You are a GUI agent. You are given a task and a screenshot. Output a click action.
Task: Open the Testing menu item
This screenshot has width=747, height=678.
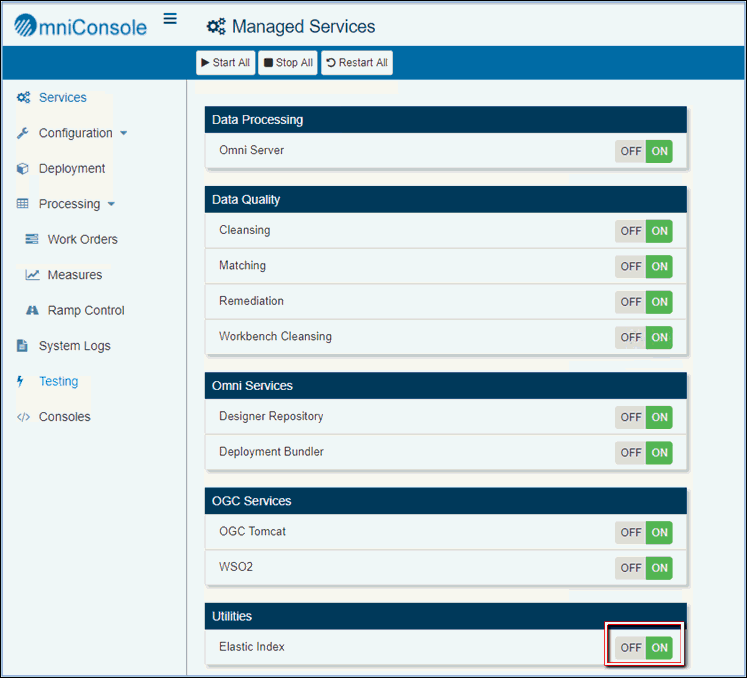pos(58,381)
